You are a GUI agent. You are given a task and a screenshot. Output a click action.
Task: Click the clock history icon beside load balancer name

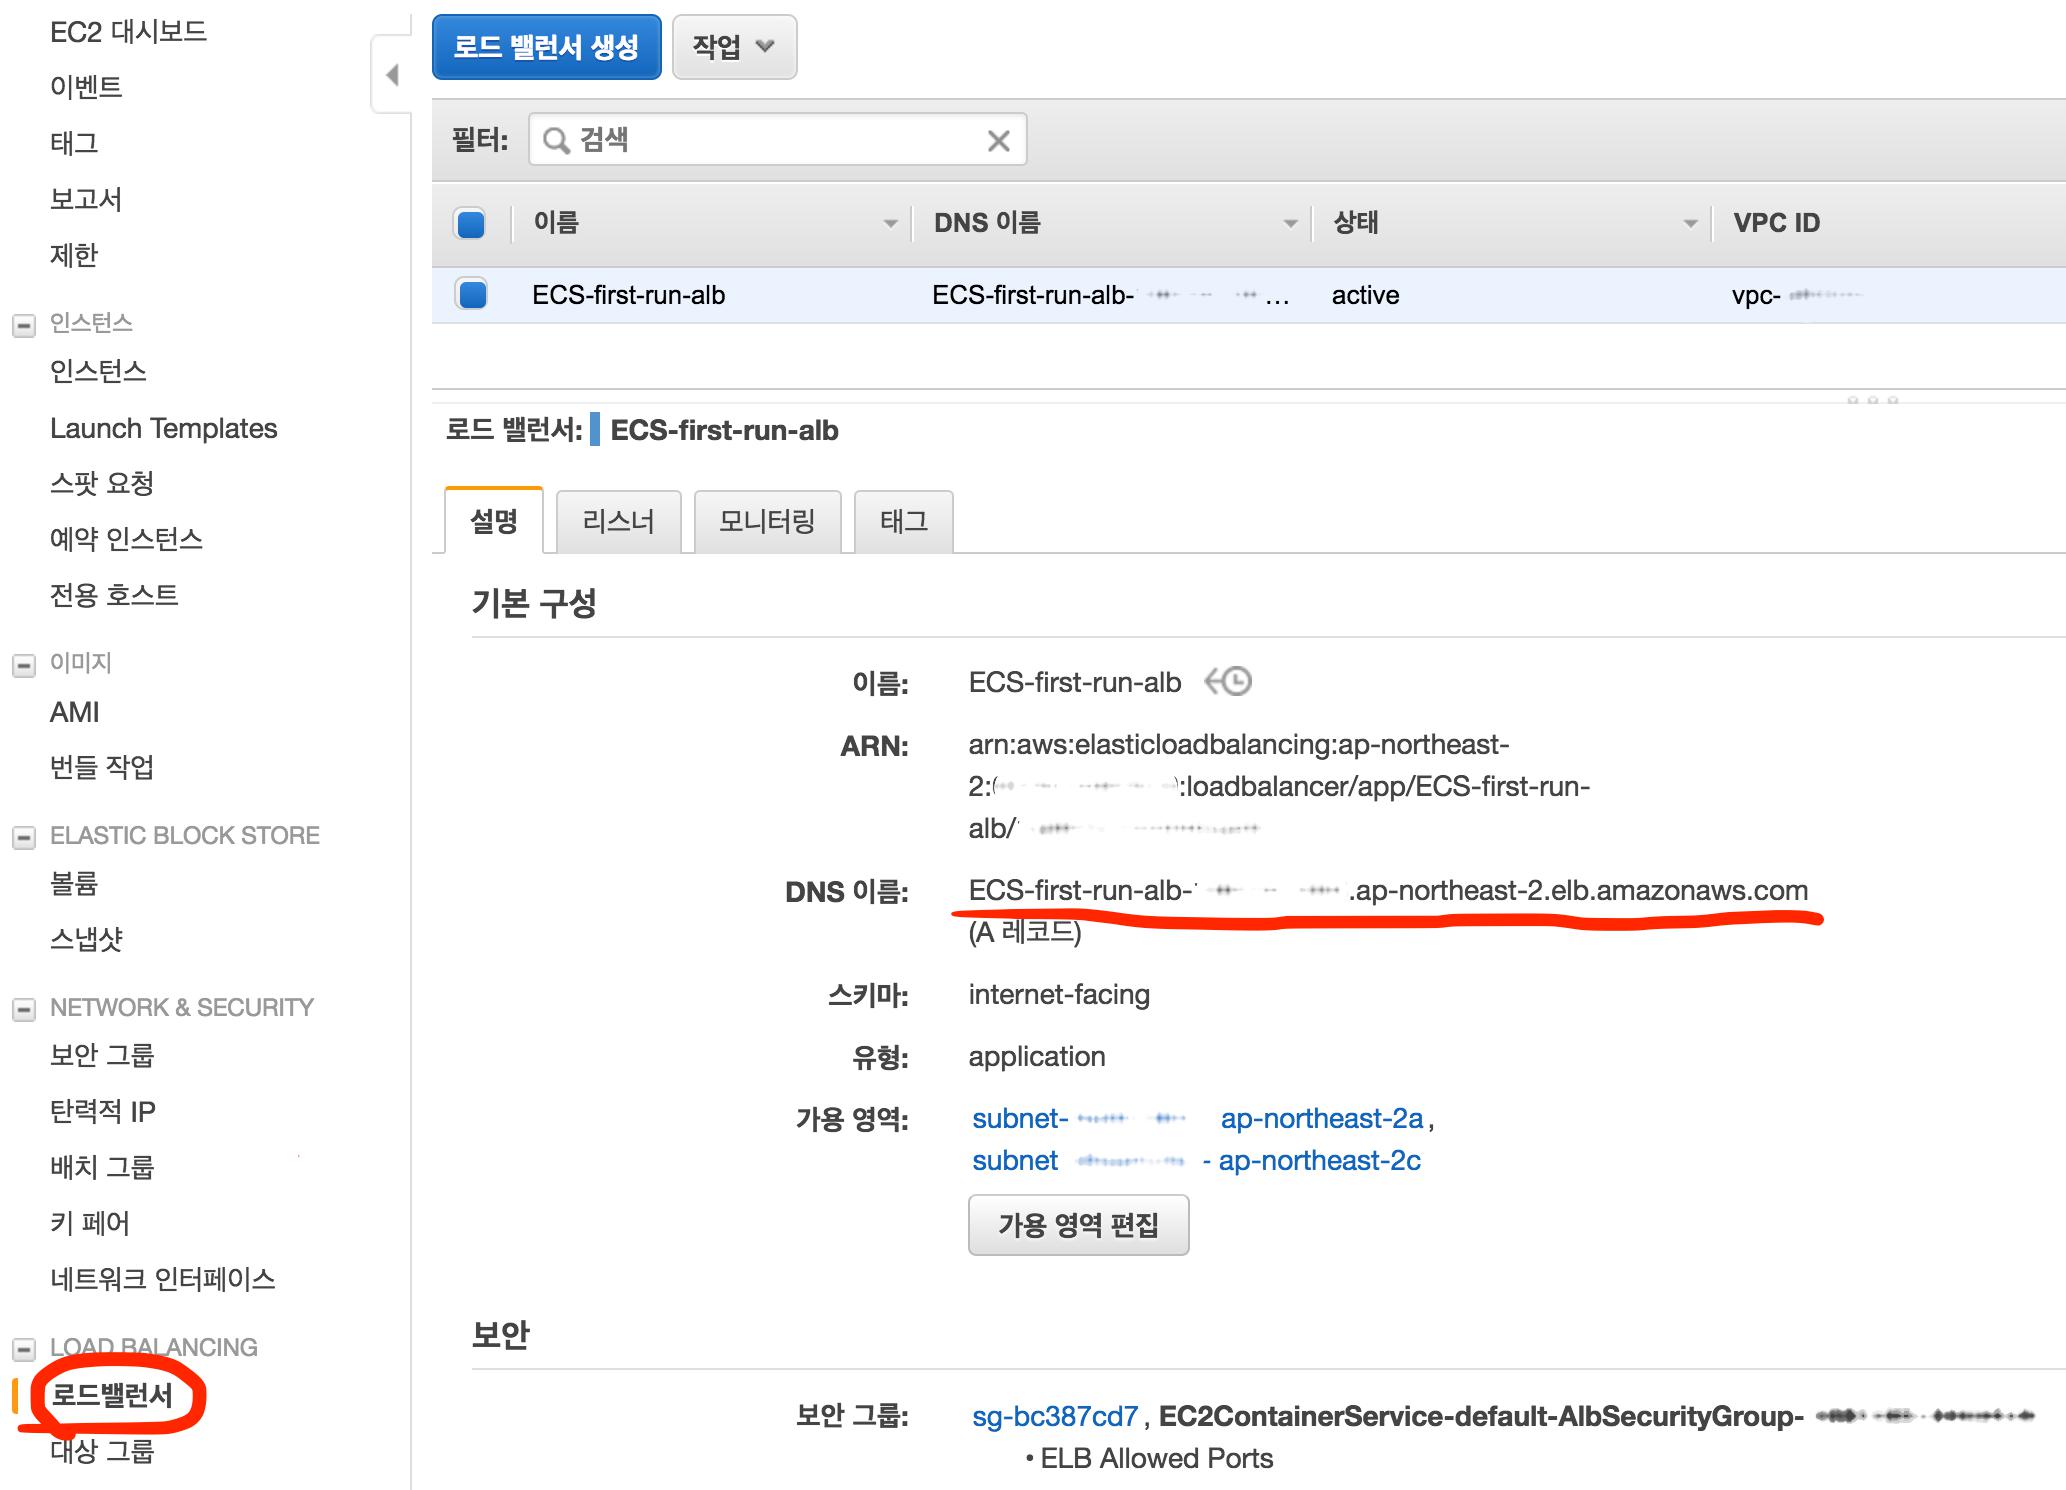[x=1229, y=682]
